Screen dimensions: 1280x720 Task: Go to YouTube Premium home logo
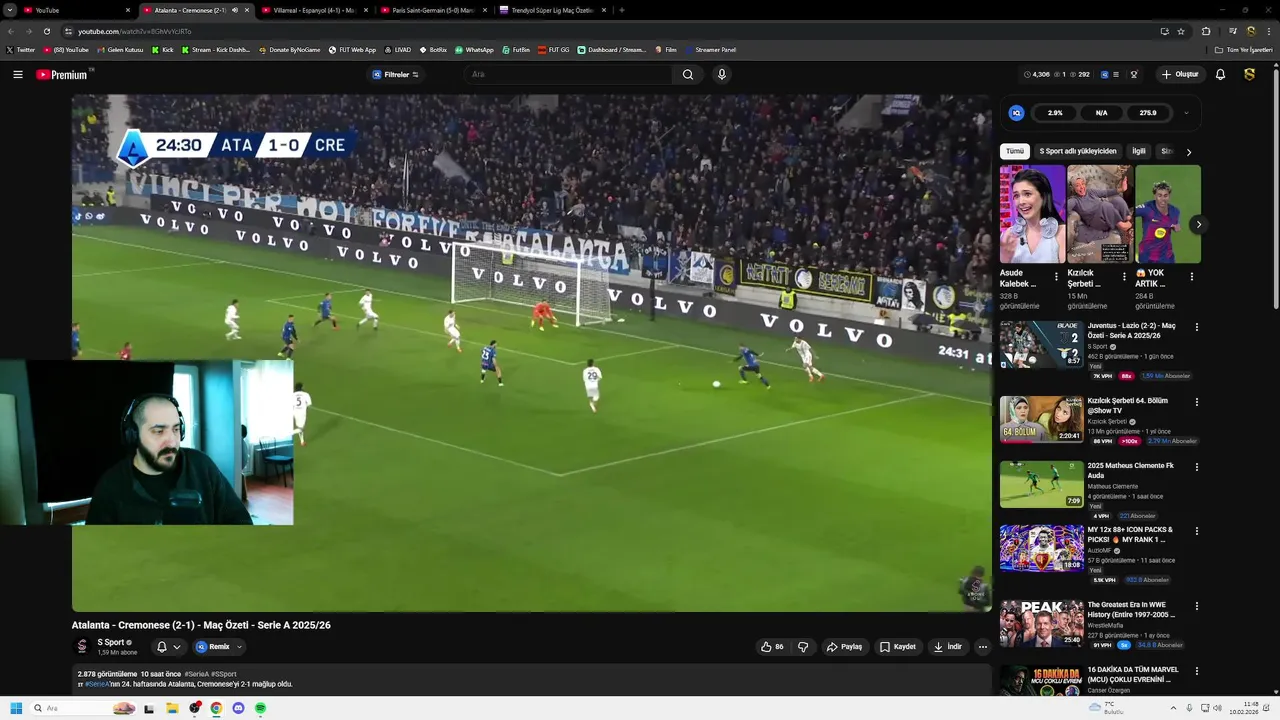(62, 74)
